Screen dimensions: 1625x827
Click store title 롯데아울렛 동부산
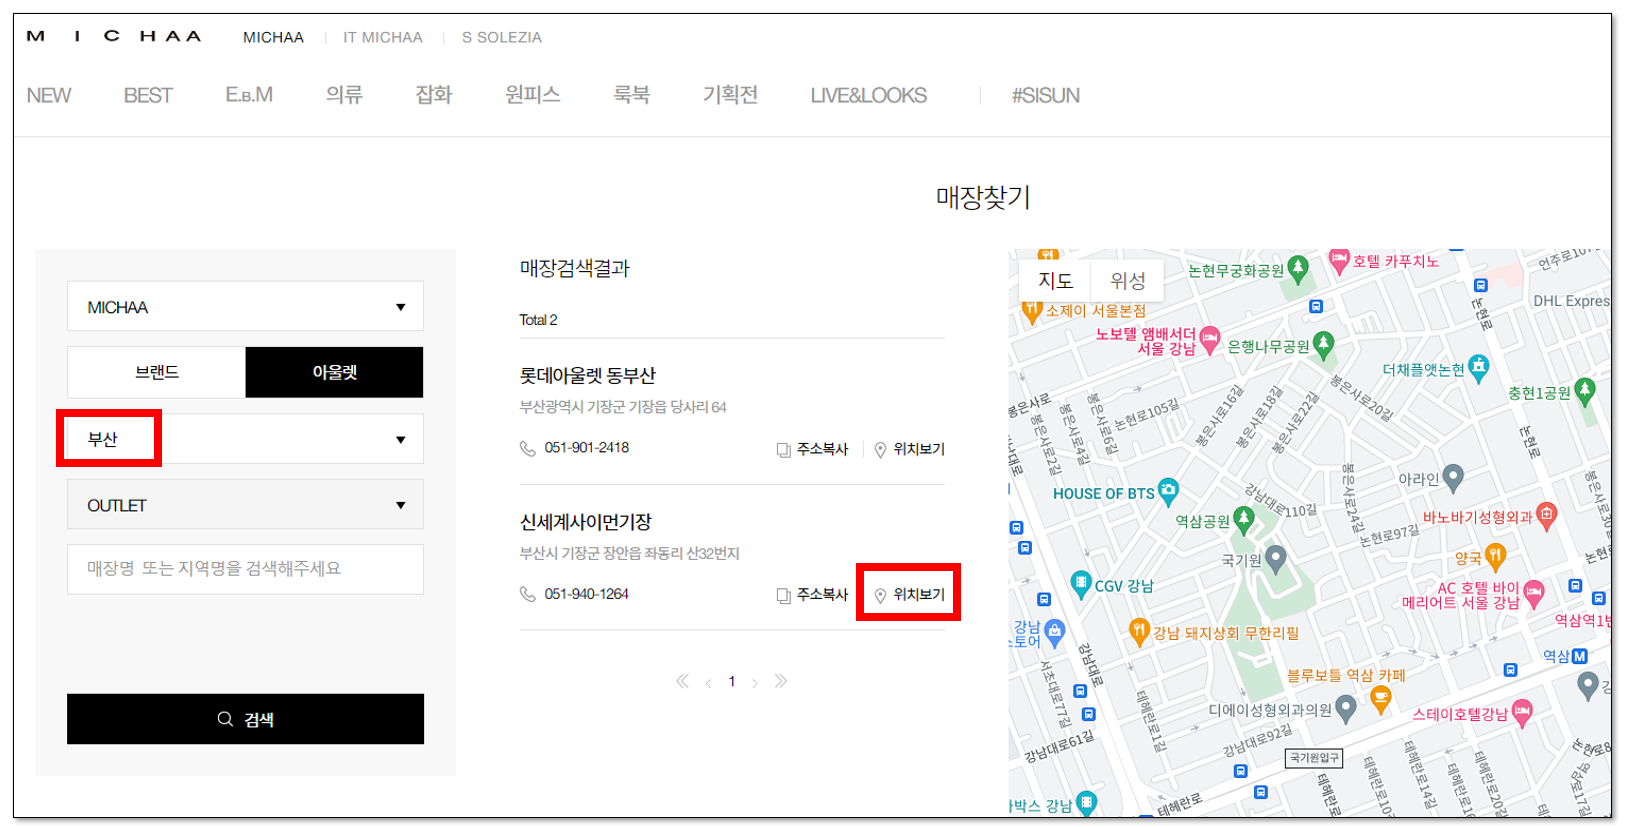(587, 376)
